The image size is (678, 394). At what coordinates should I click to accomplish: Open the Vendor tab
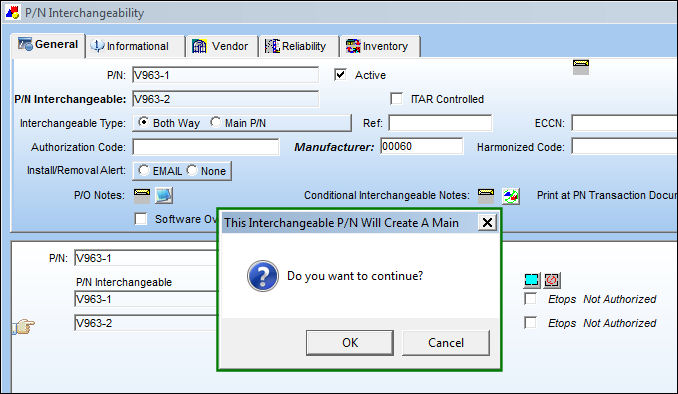pyautogui.click(x=221, y=46)
